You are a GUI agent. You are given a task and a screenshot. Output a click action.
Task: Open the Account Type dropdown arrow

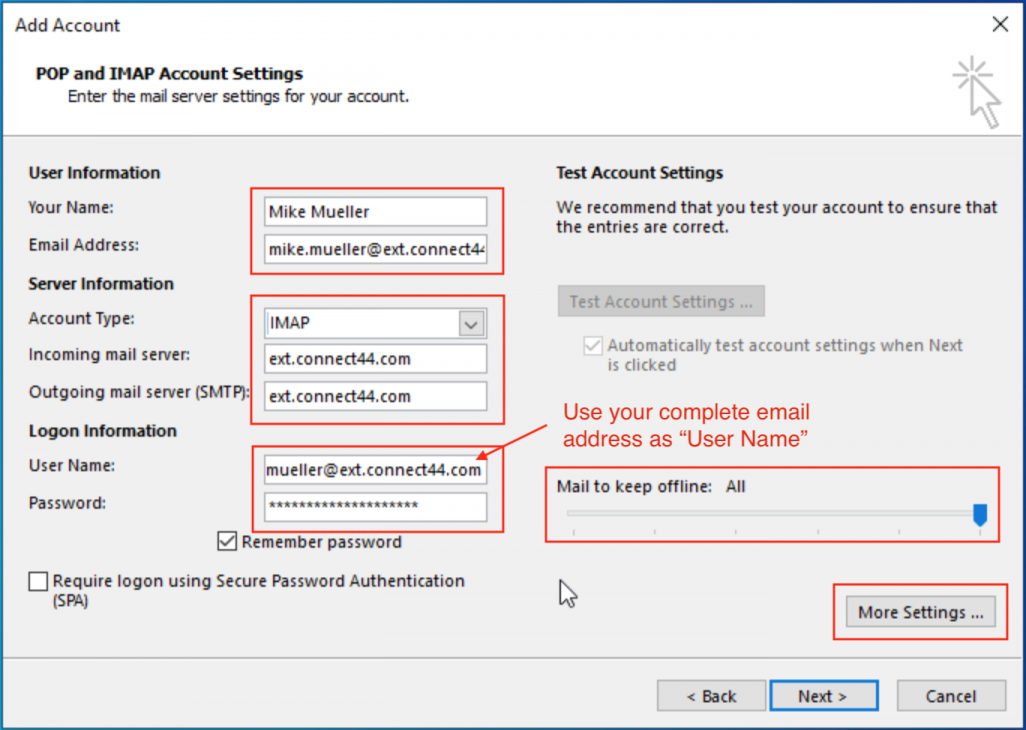point(471,324)
